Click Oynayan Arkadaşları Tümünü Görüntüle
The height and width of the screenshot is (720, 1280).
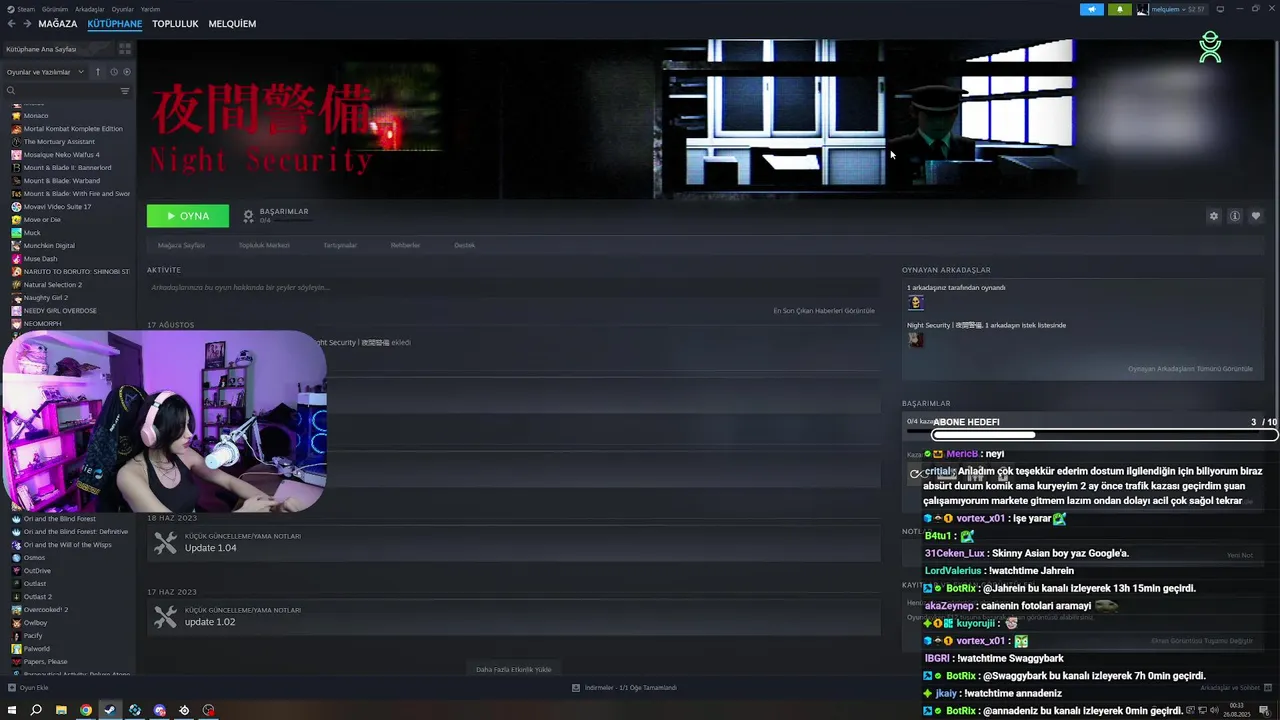point(1190,369)
